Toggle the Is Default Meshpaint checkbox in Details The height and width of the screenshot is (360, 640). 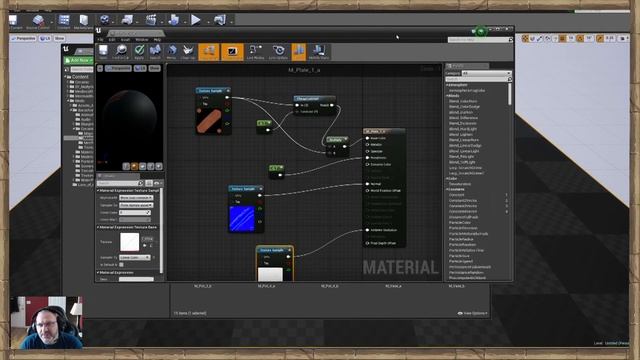pos(121,265)
